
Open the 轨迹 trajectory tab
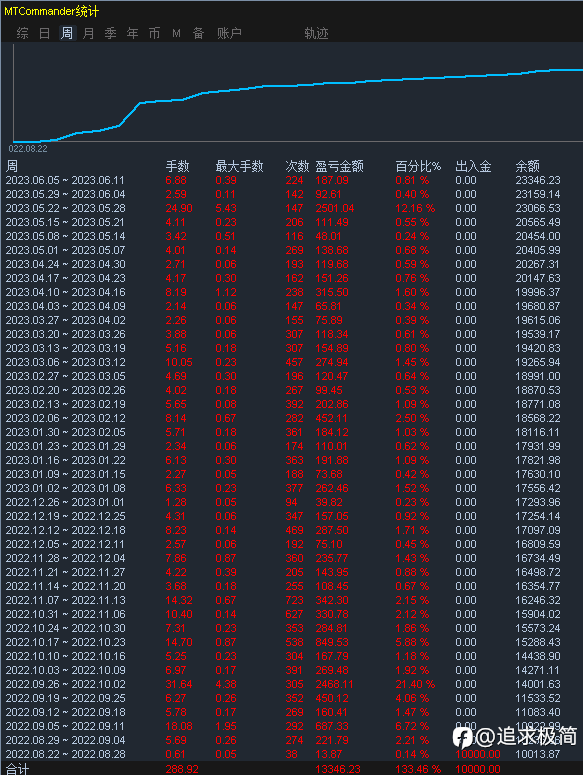(x=316, y=33)
